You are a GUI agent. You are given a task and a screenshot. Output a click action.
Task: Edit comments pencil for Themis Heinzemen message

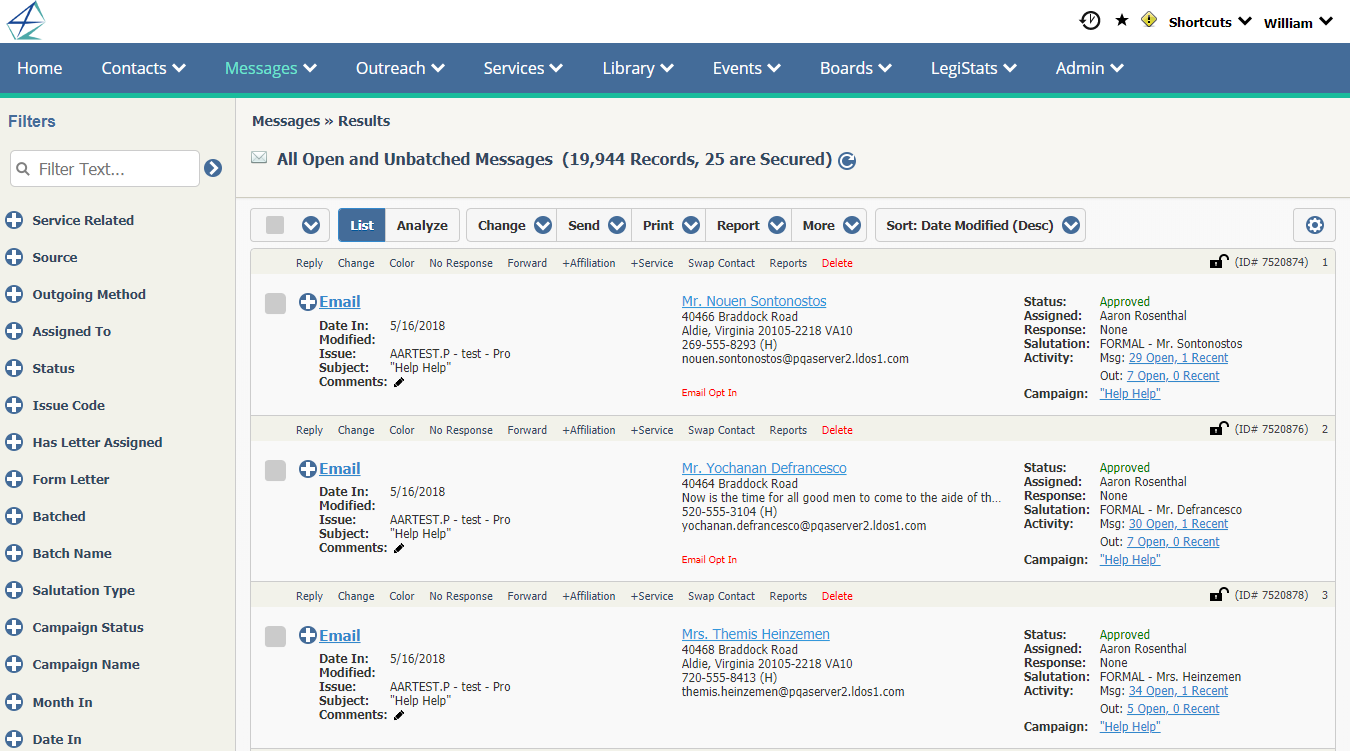[x=399, y=715]
